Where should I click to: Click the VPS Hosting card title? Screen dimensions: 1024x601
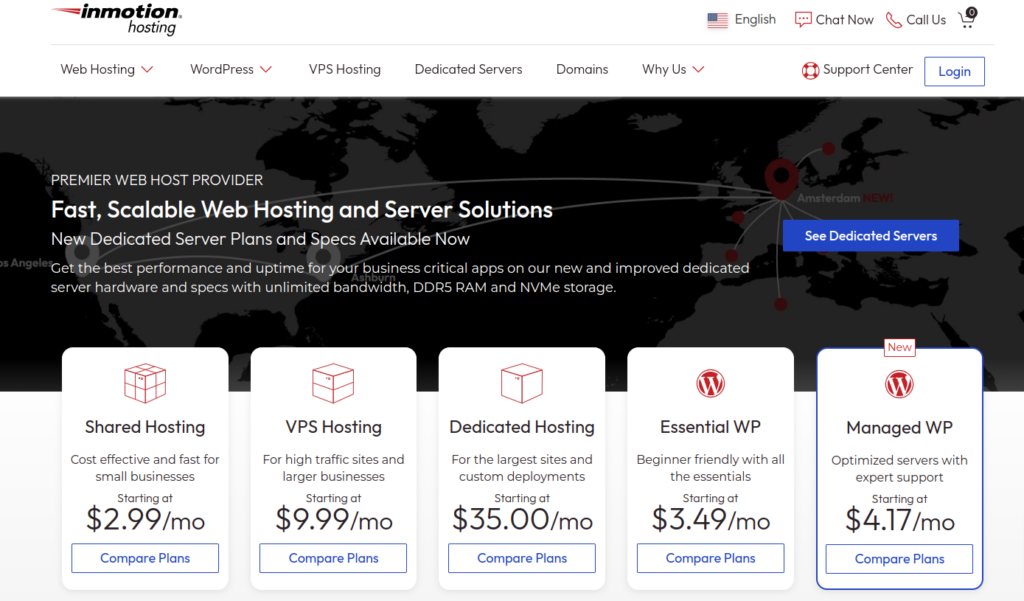click(333, 427)
